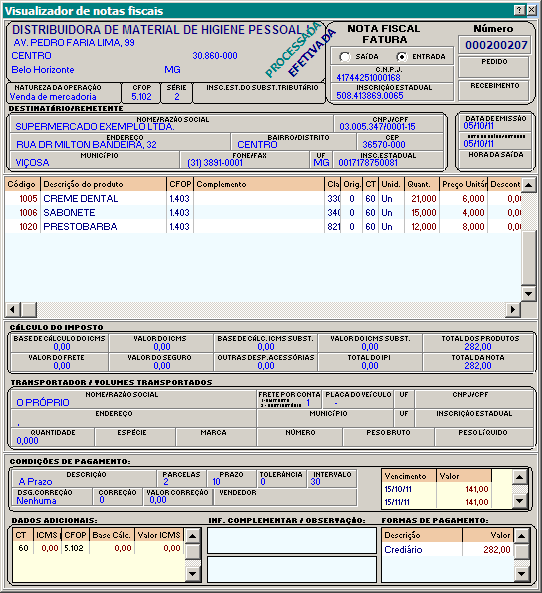Viewport: 542px width, 593px height.
Task: Click the CNPJ/CPF value 03.005.347/0001-15
Action: (377, 127)
